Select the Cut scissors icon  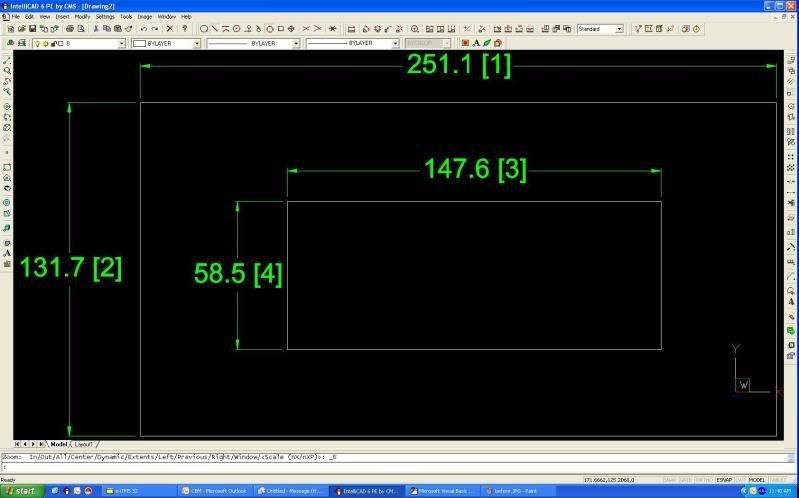click(95, 29)
